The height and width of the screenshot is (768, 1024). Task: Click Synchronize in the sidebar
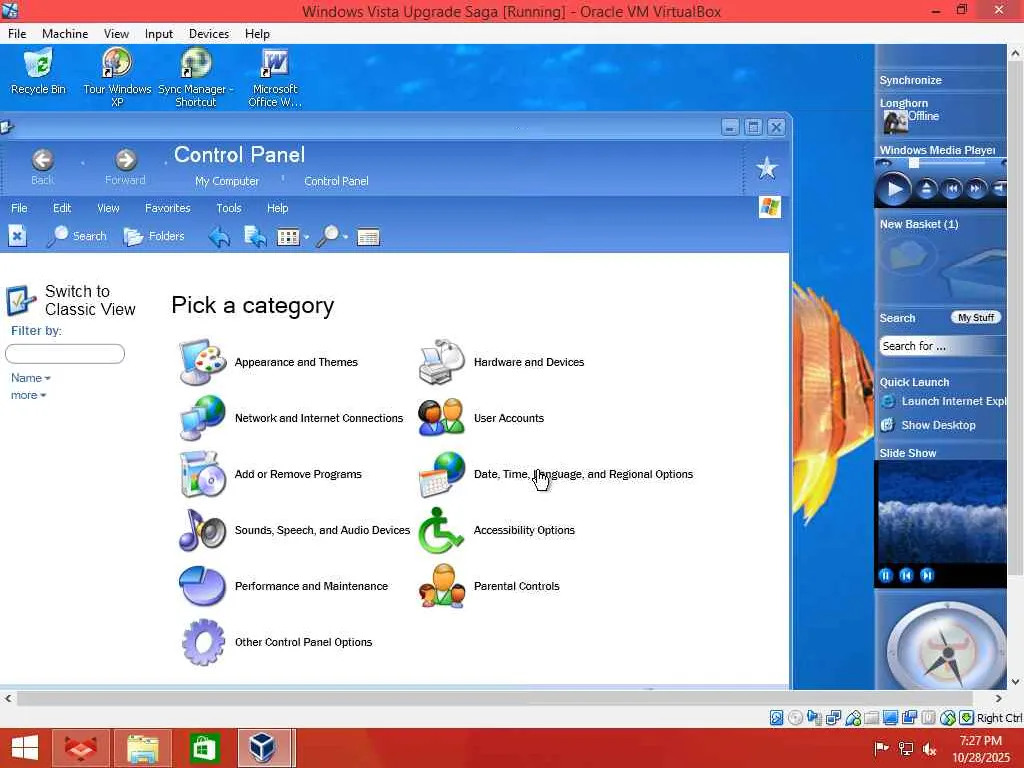coord(910,80)
